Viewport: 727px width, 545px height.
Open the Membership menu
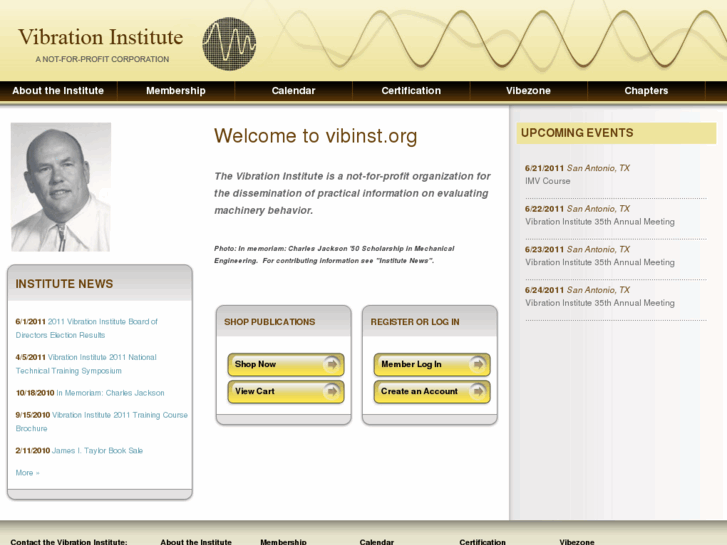click(176, 91)
